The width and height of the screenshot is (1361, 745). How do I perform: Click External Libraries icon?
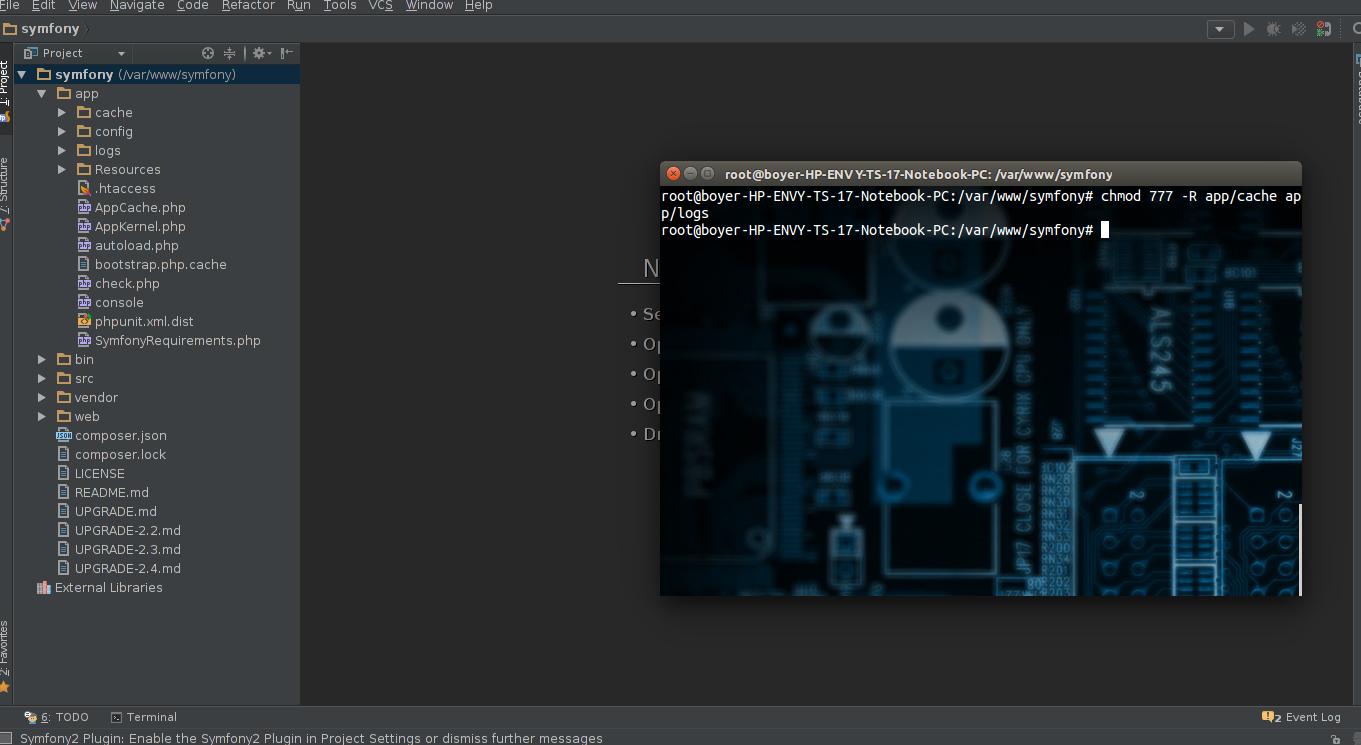(43, 587)
